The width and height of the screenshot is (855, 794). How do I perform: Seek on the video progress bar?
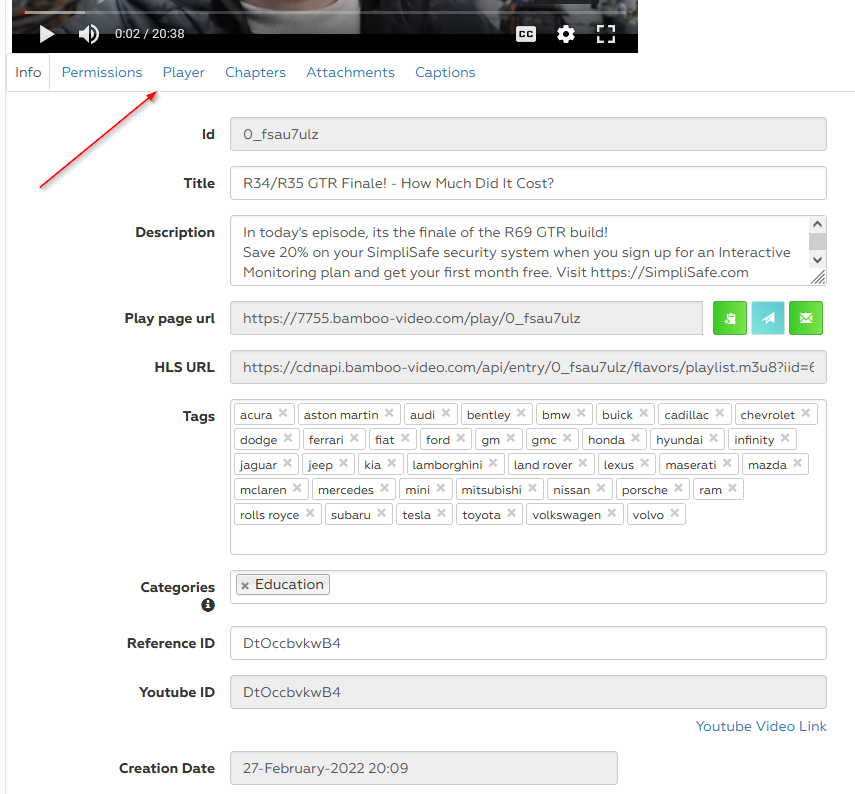324,12
